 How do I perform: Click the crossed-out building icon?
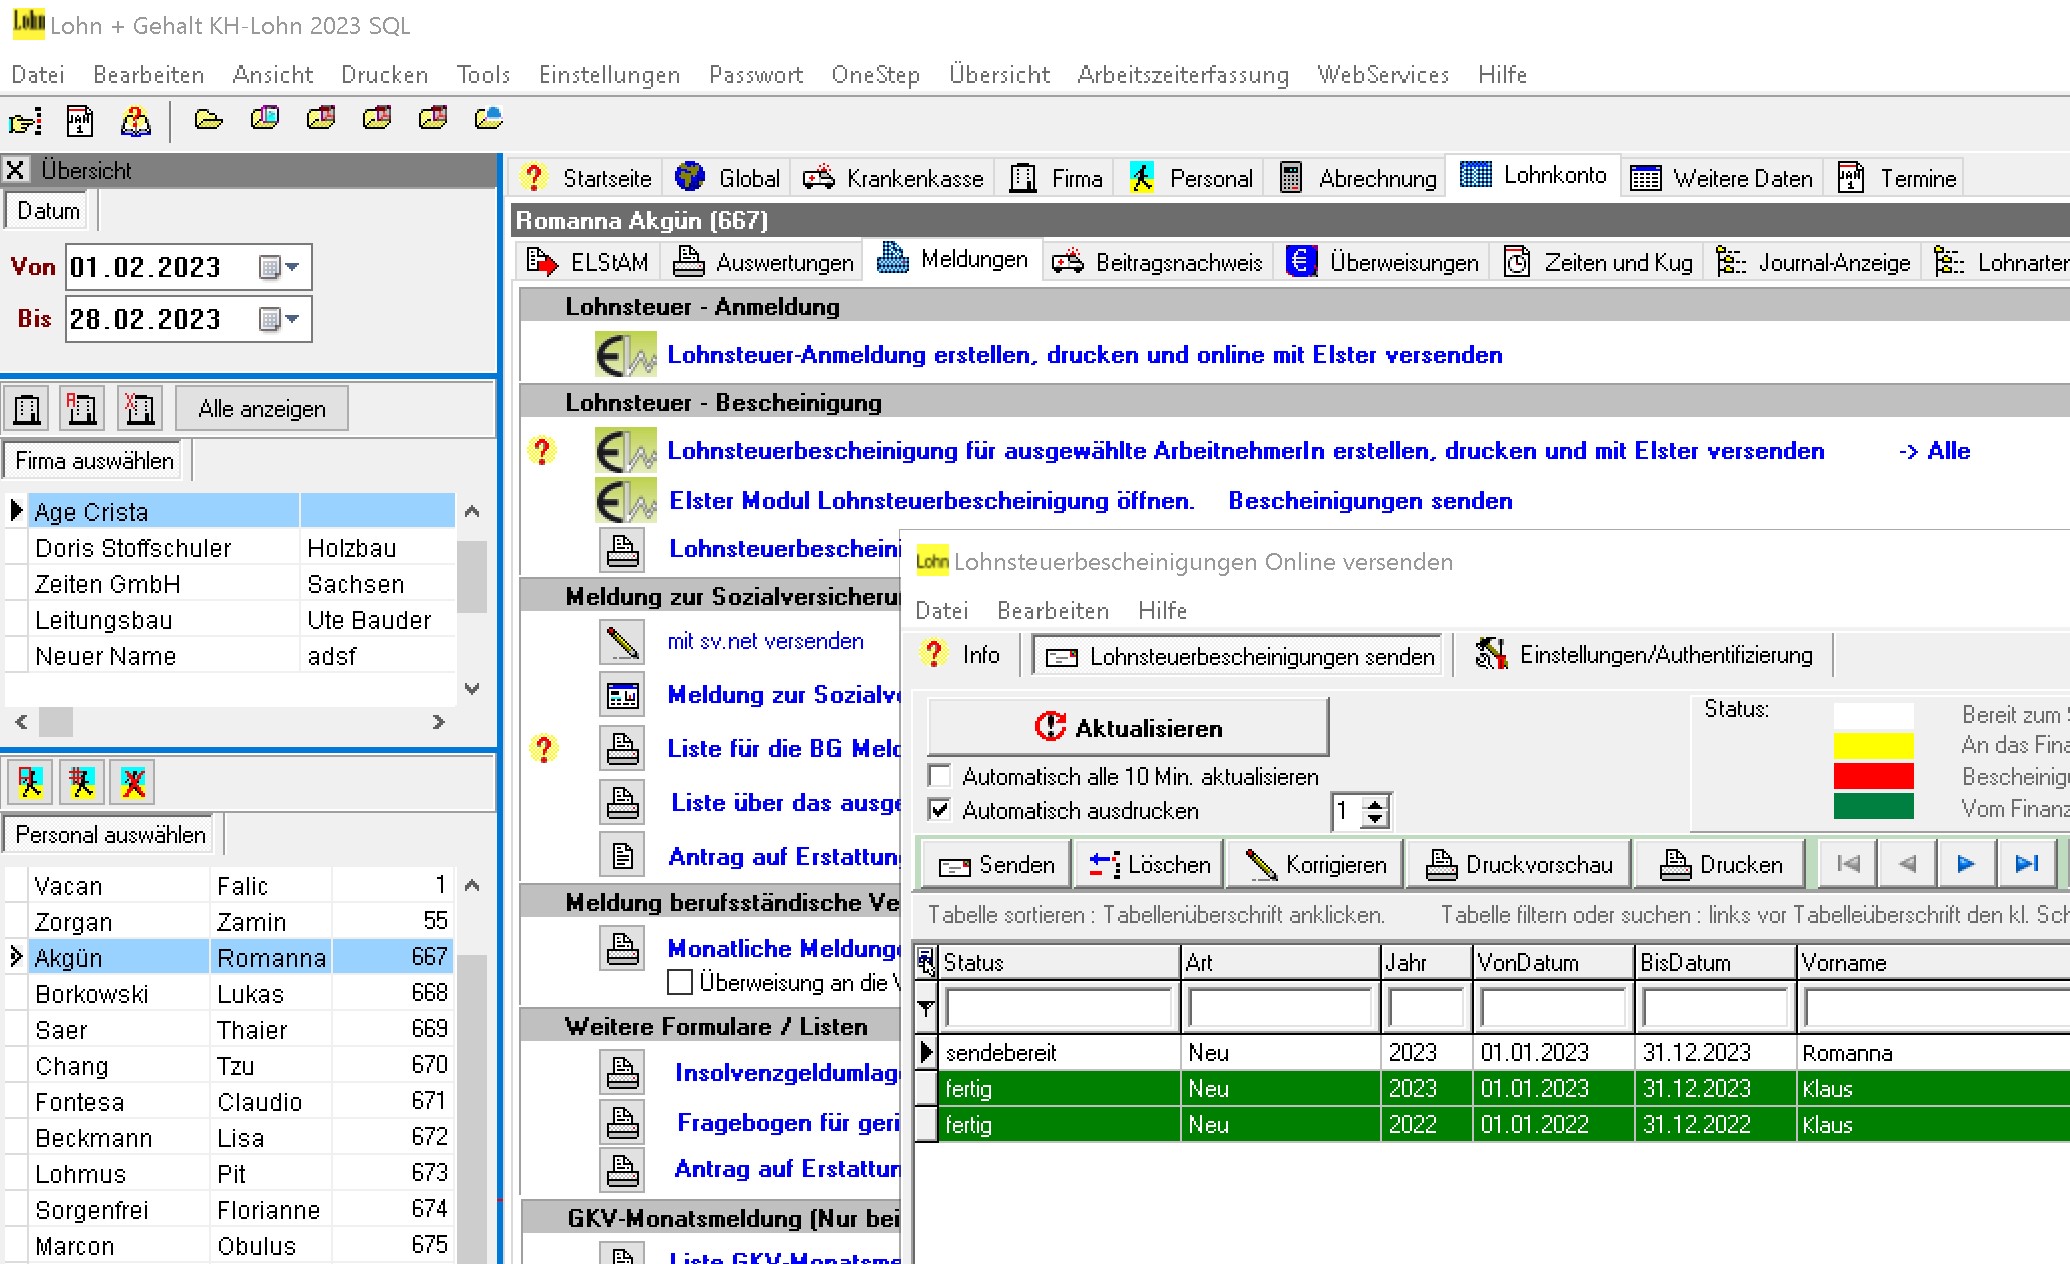(138, 409)
